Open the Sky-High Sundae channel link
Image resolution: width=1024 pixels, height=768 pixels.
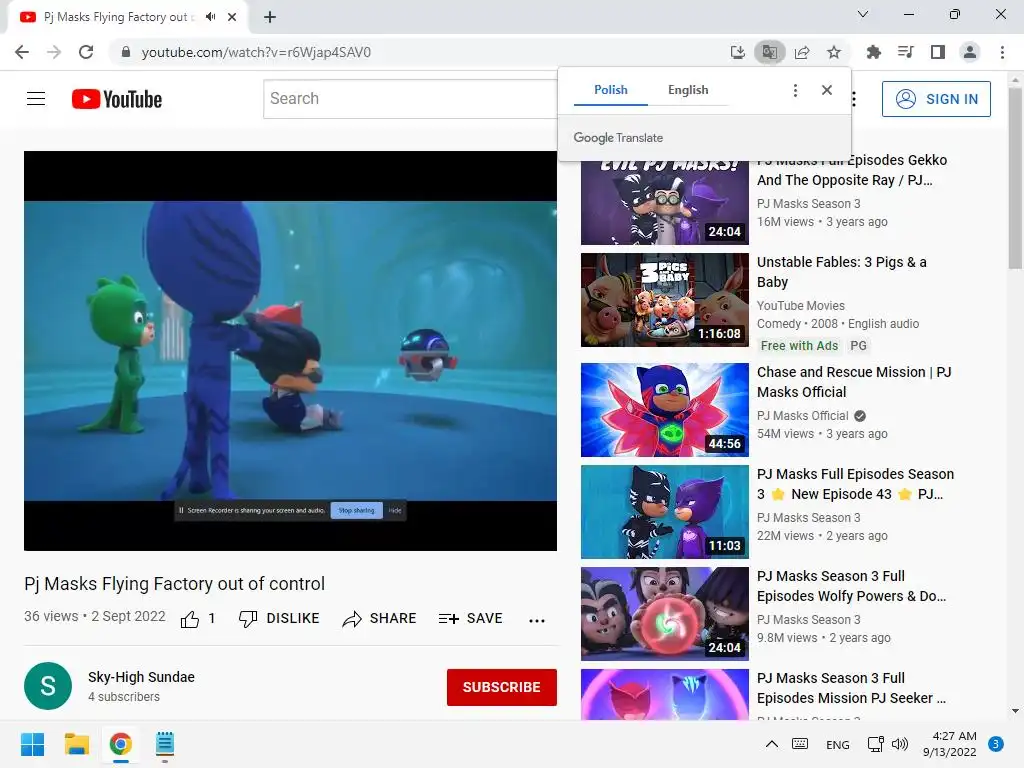[141, 677]
